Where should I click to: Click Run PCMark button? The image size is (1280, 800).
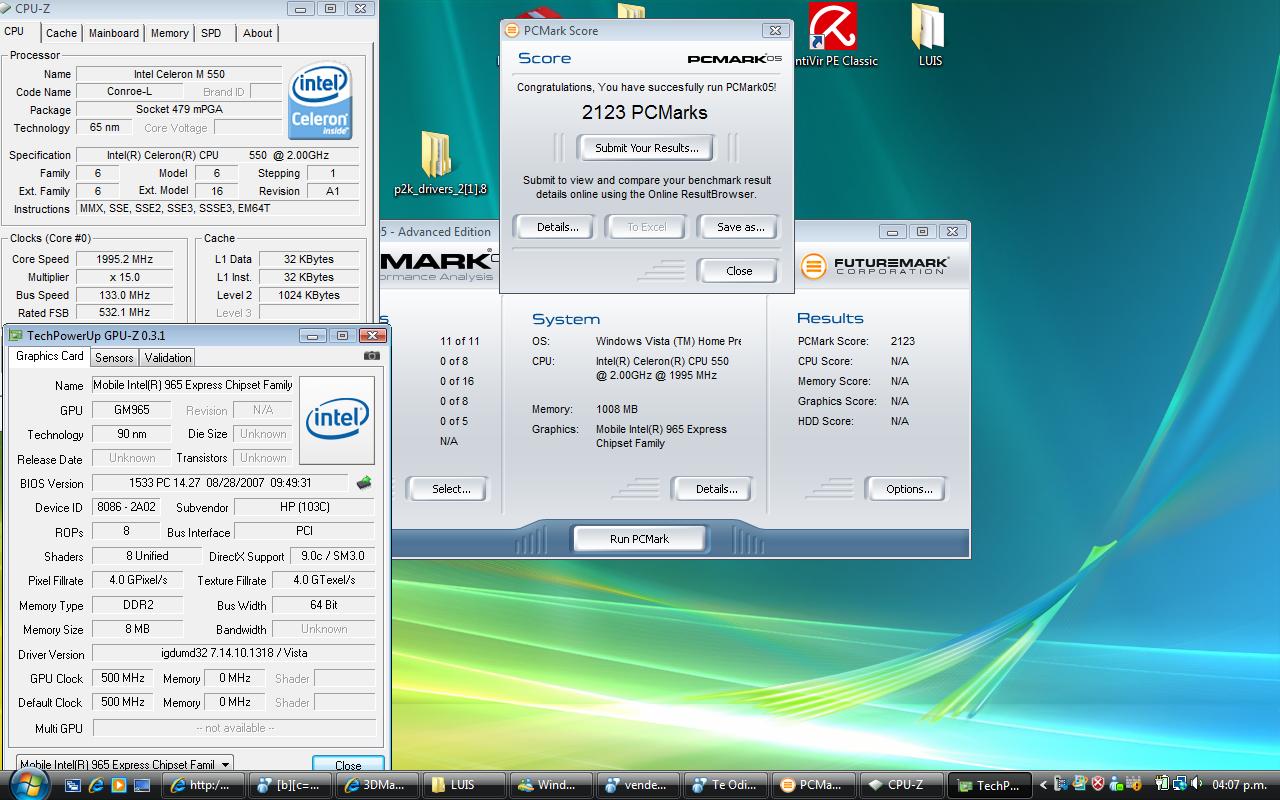pos(639,539)
